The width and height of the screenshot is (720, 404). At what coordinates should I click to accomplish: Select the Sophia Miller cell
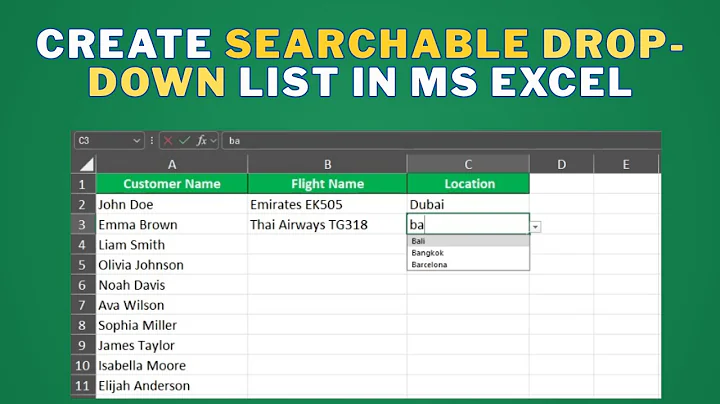[172, 325]
